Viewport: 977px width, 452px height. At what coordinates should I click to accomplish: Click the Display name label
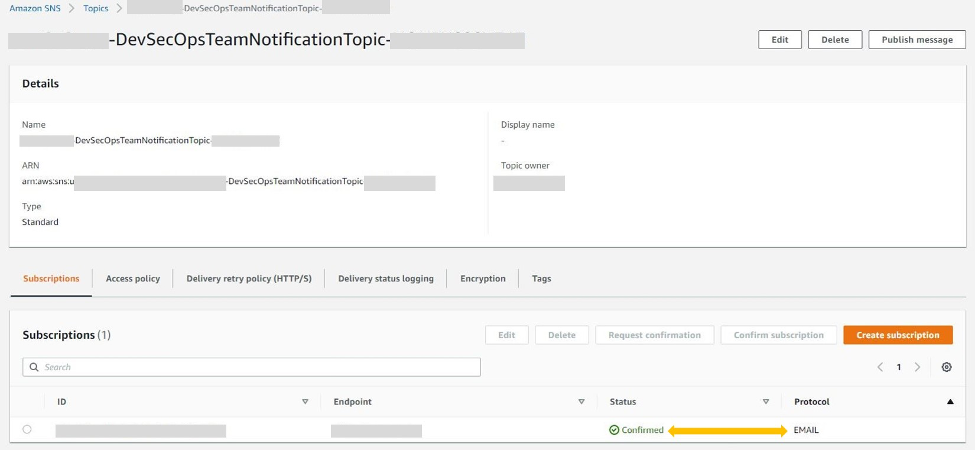[528, 125]
